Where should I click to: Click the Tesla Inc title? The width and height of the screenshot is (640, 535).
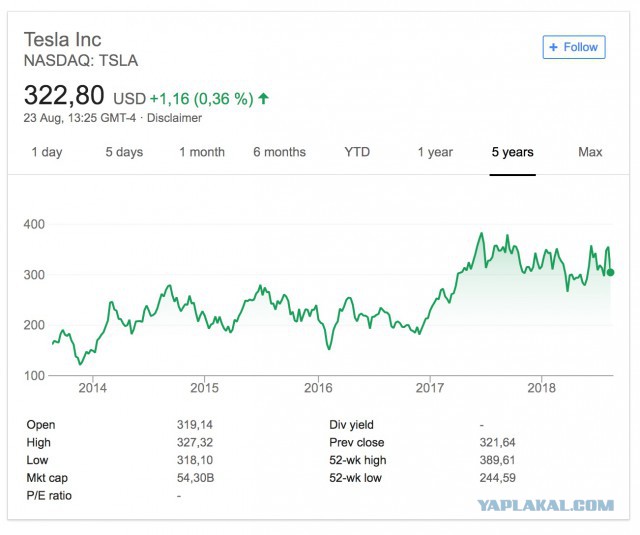62,40
